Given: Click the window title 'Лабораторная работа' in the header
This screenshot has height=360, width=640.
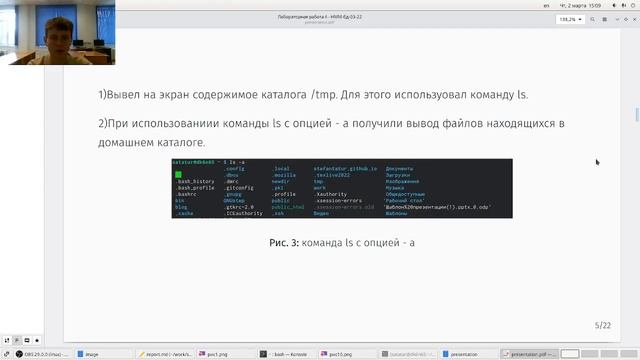Looking at the screenshot, I should pyautogui.click(x=320, y=17).
